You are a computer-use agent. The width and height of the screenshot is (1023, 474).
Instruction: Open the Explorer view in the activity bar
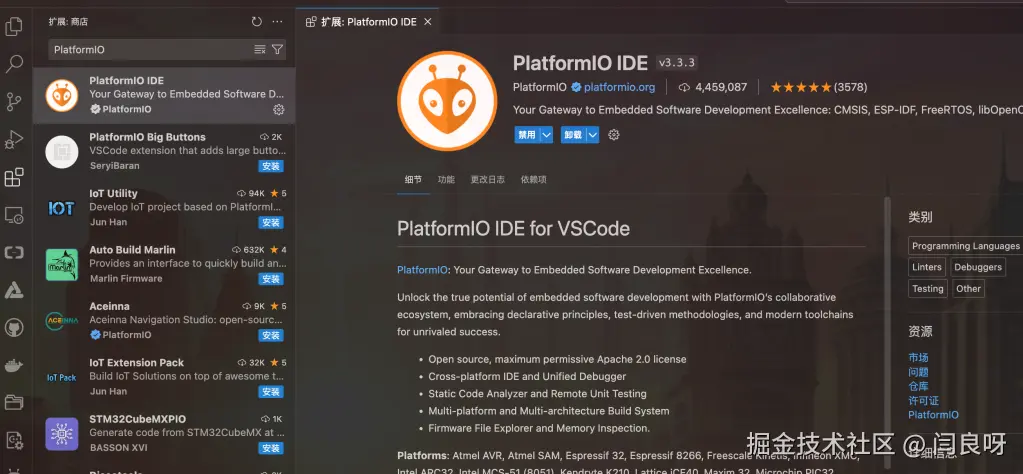pos(14,27)
